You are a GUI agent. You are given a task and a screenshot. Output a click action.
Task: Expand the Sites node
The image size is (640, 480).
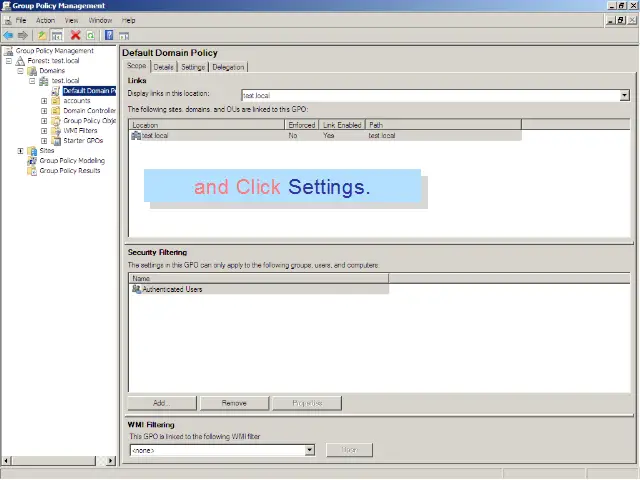click(x=20, y=151)
